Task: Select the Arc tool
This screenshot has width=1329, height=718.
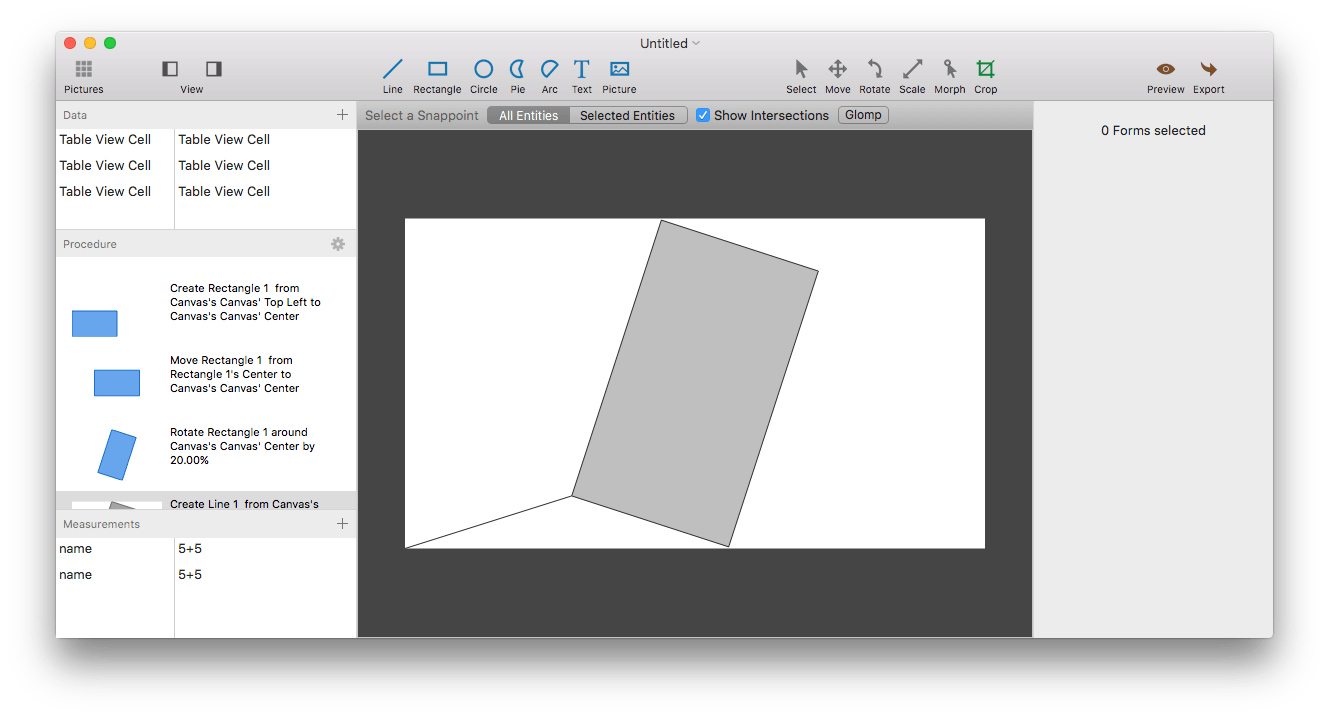Action: point(549,74)
